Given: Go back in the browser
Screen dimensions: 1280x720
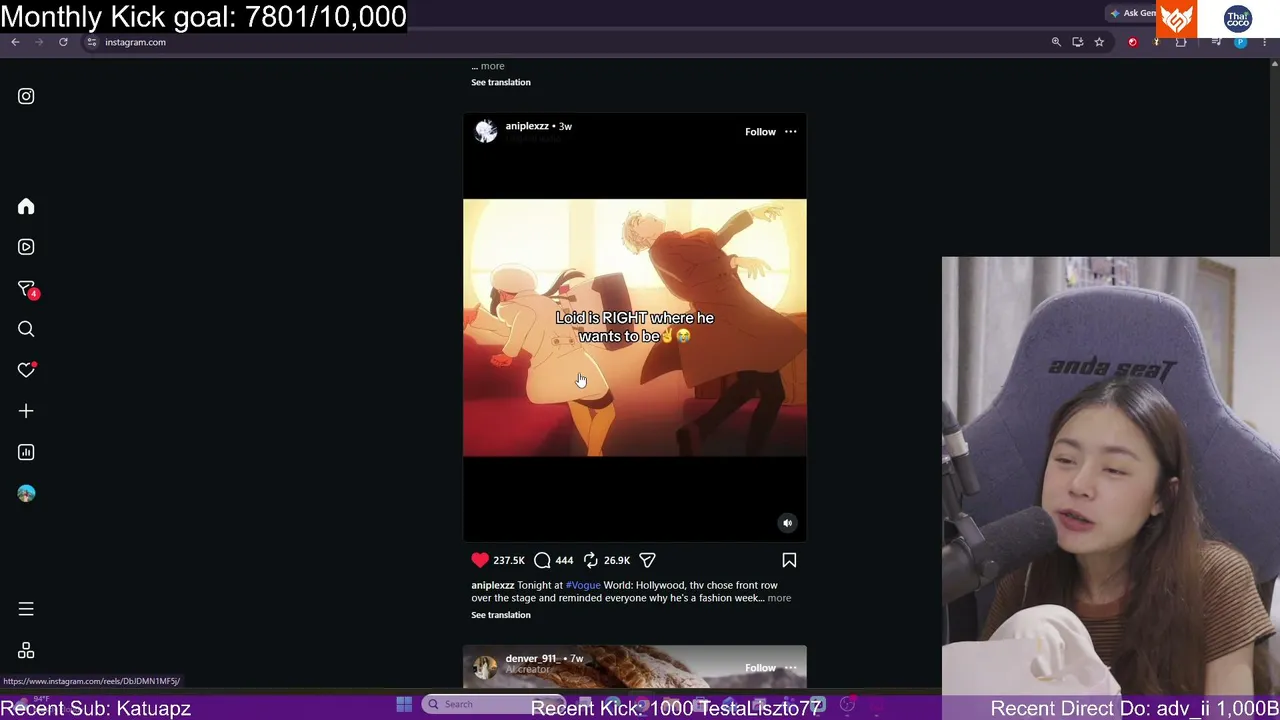Looking at the screenshot, I should [x=15, y=42].
